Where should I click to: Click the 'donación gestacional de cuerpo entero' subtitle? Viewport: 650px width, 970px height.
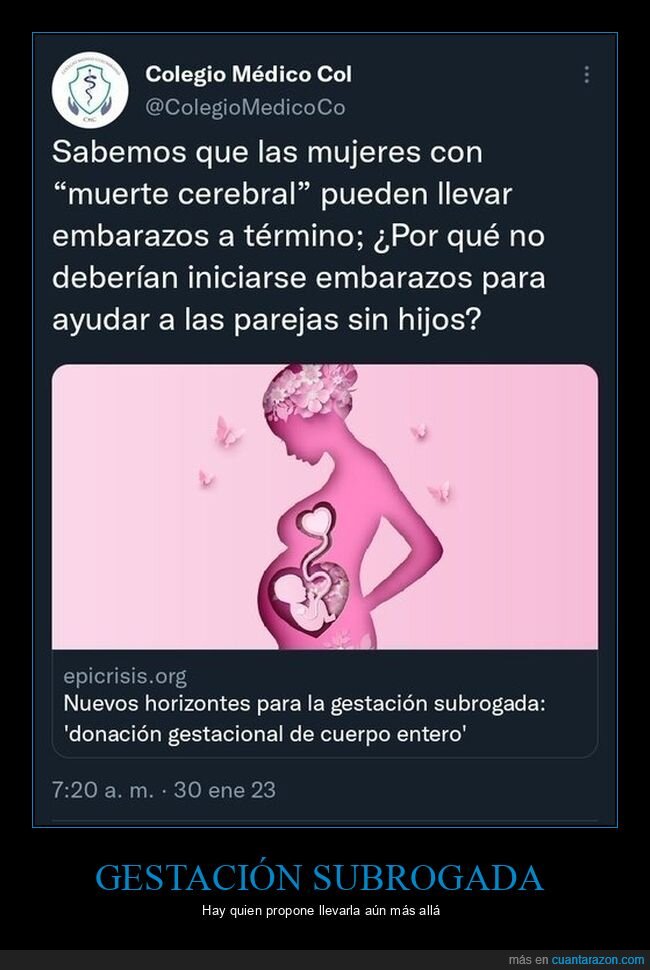(x=265, y=734)
